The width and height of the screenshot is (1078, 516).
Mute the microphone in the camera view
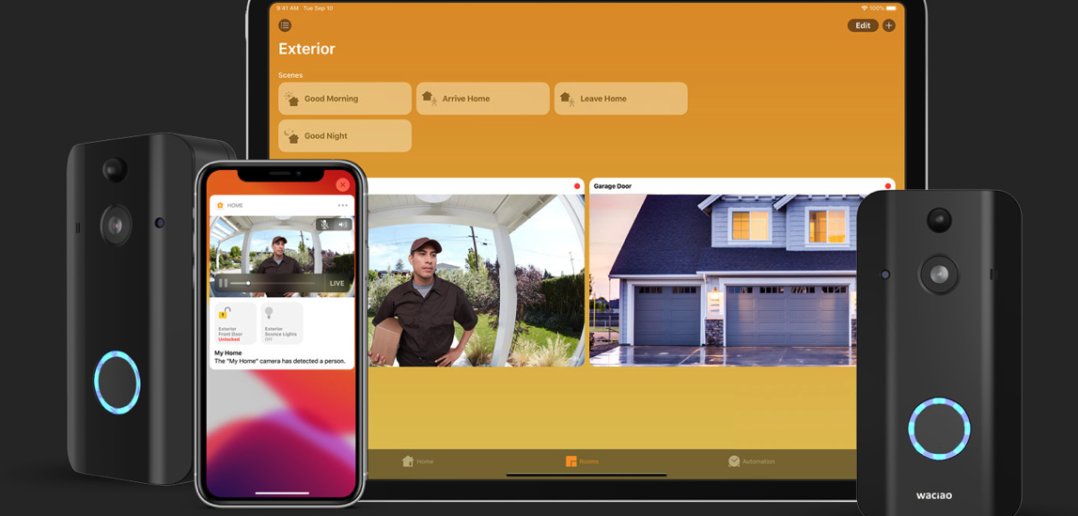(325, 225)
